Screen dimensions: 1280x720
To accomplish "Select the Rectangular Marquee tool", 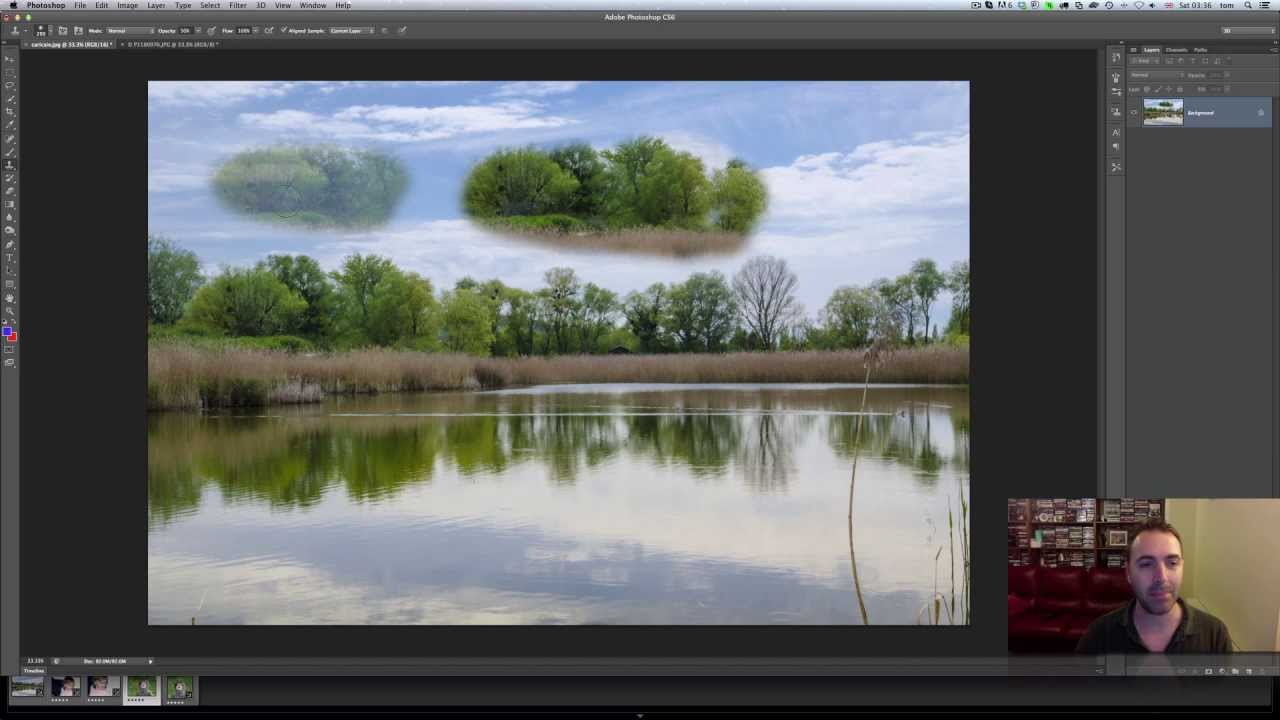I will pos(10,72).
